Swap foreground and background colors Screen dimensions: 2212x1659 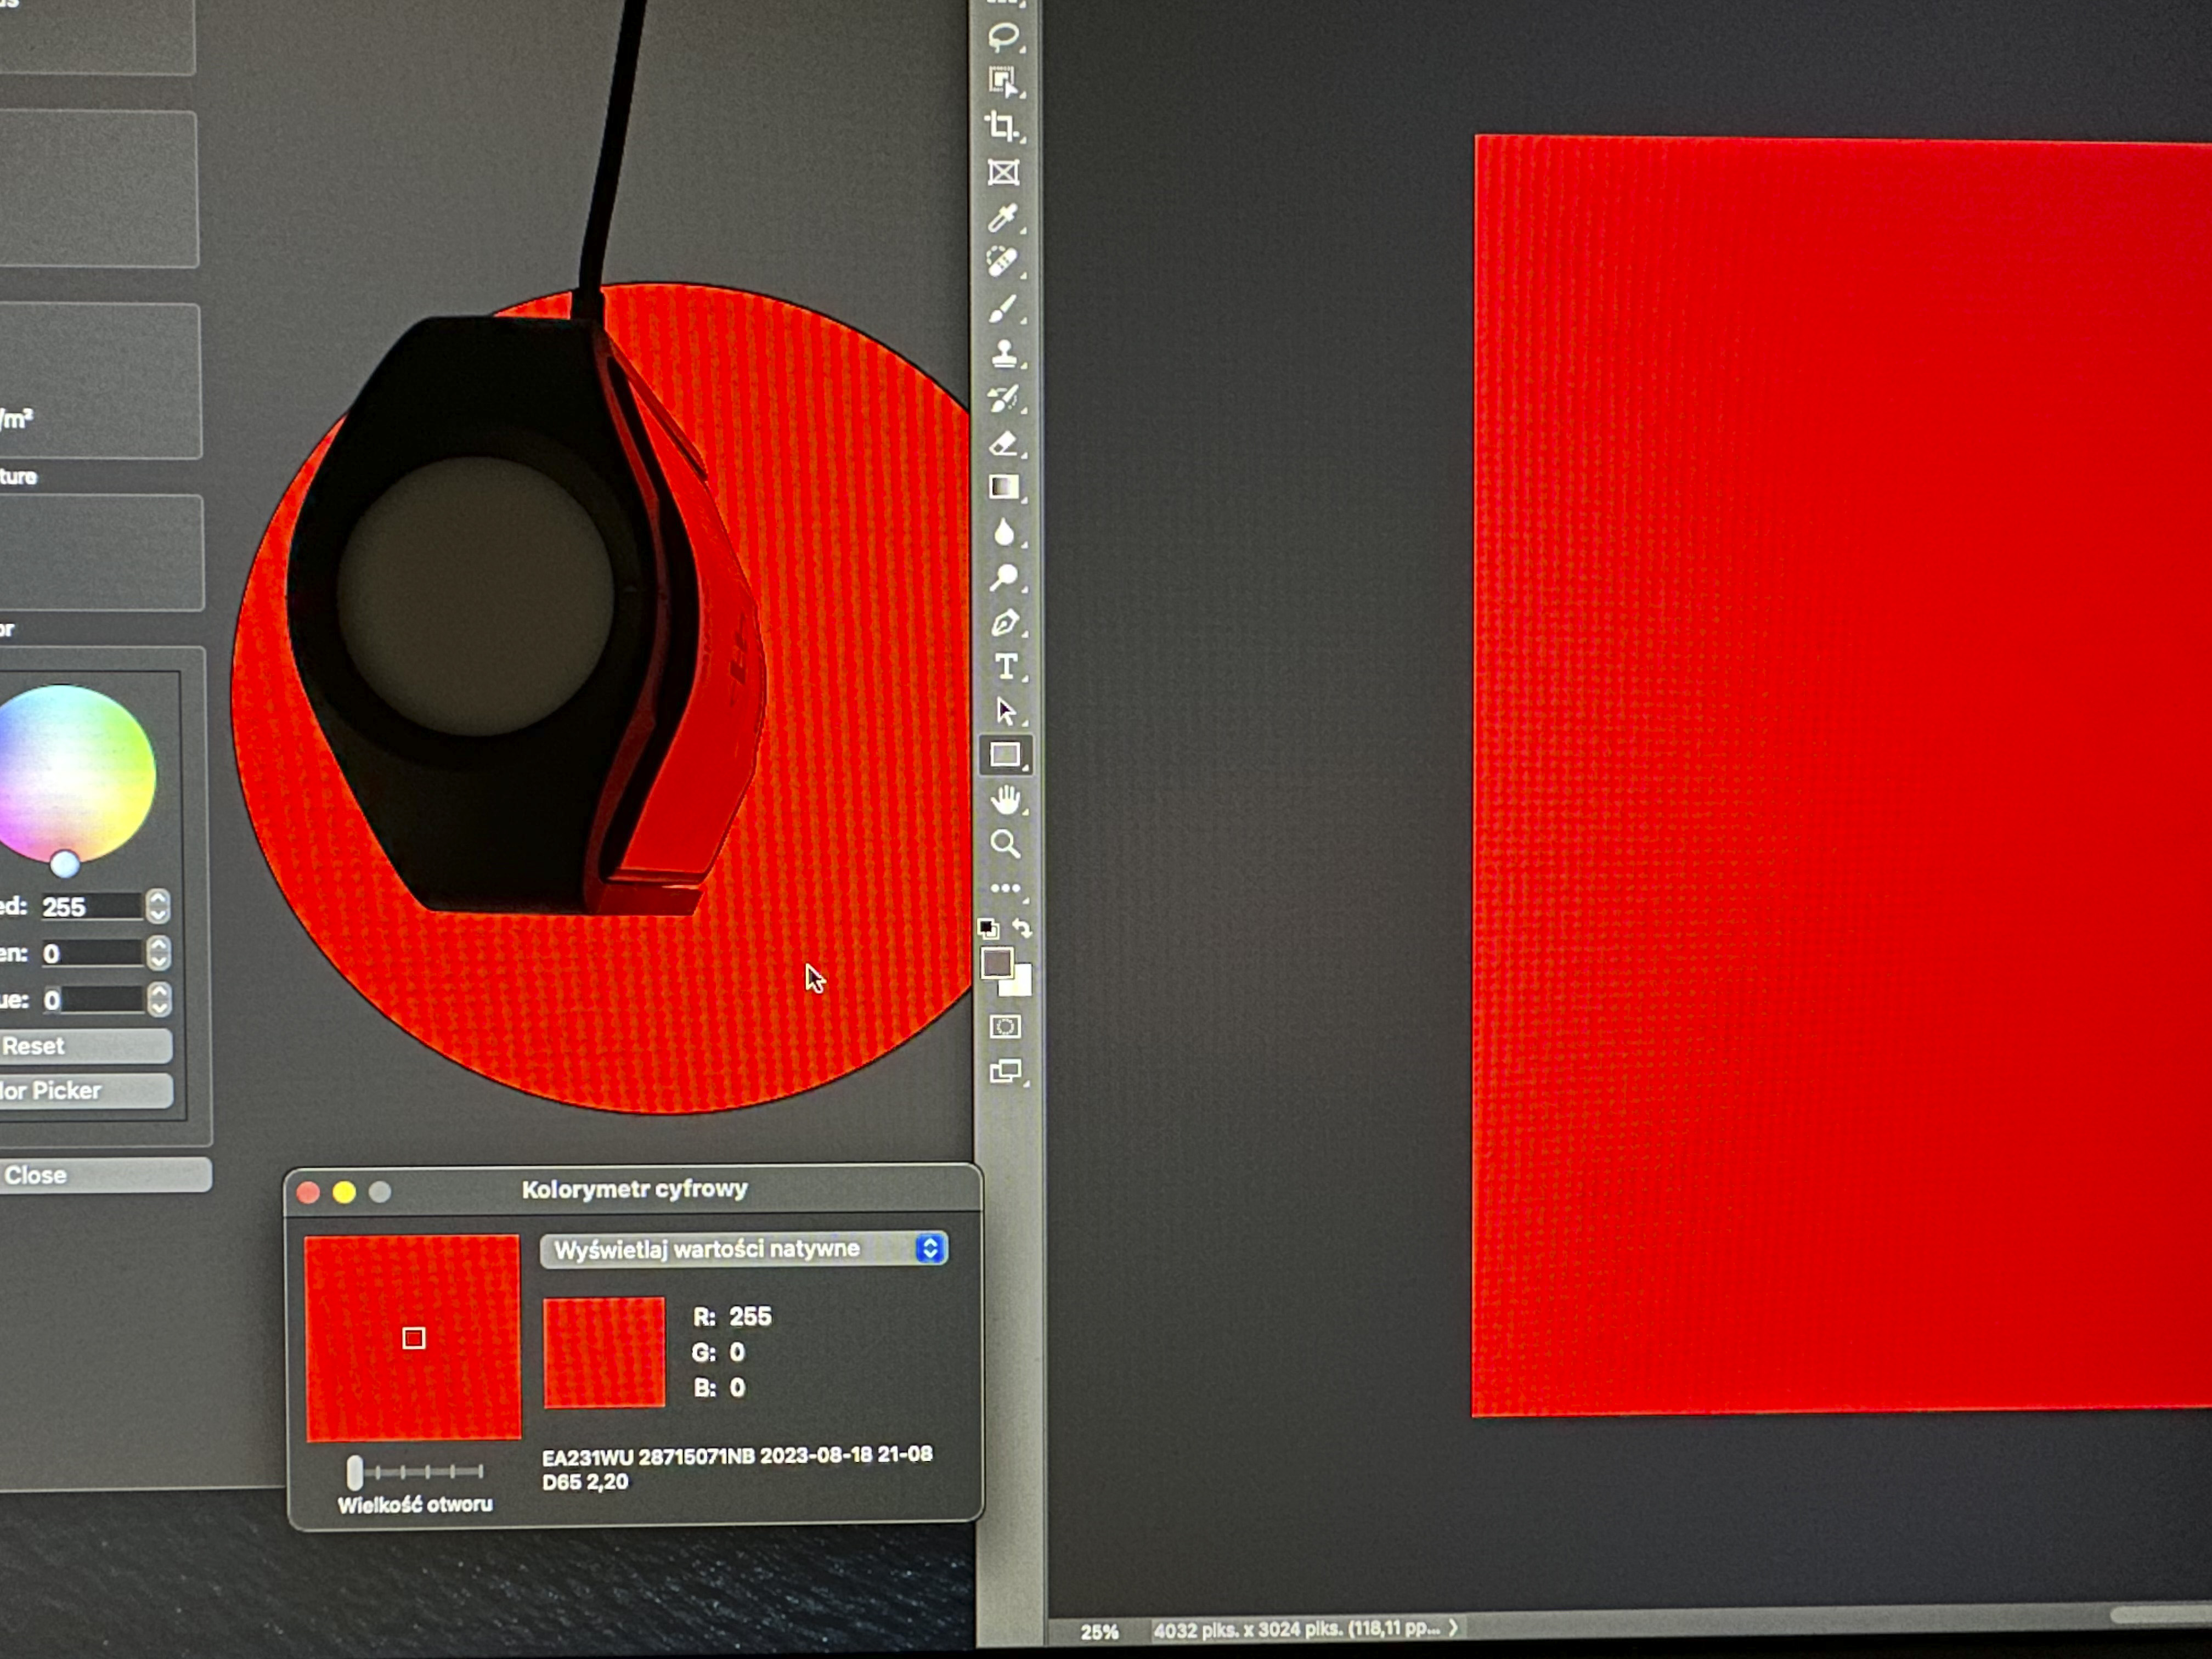(1022, 928)
